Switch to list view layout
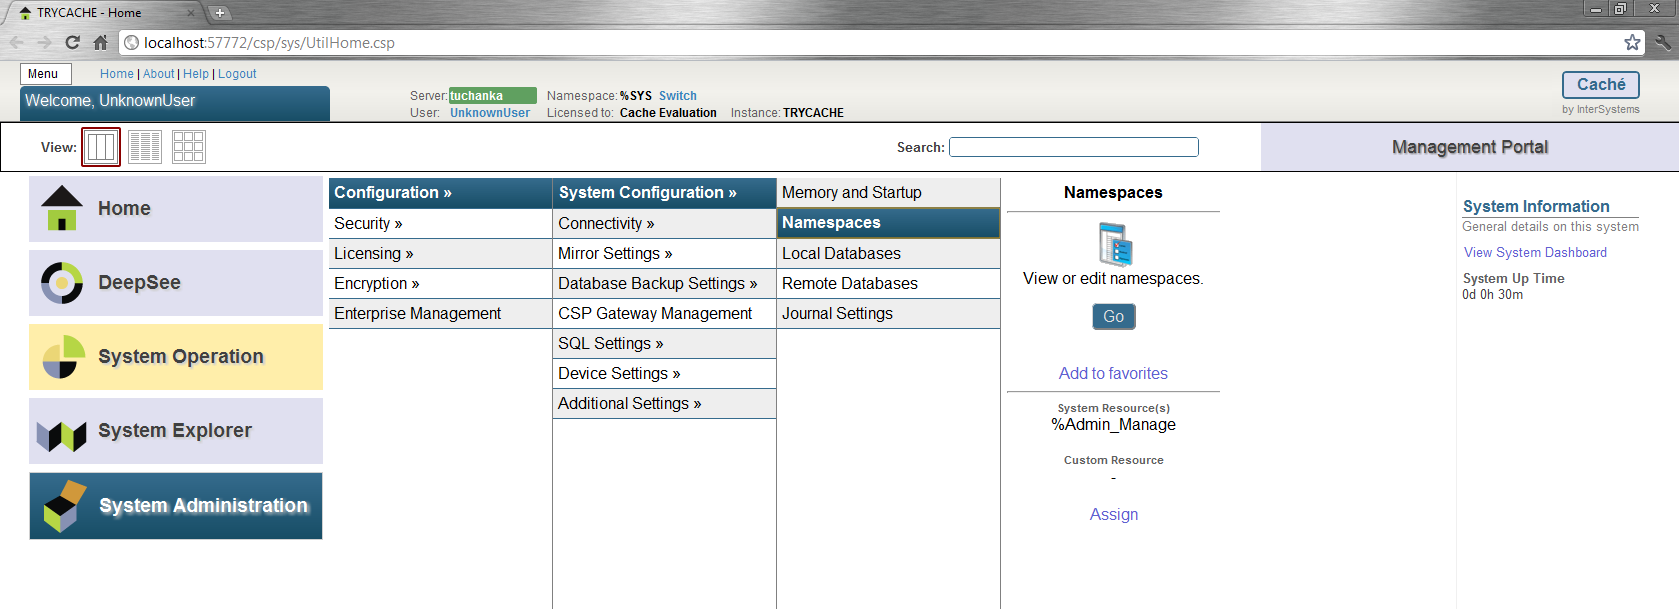 [145, 147]
